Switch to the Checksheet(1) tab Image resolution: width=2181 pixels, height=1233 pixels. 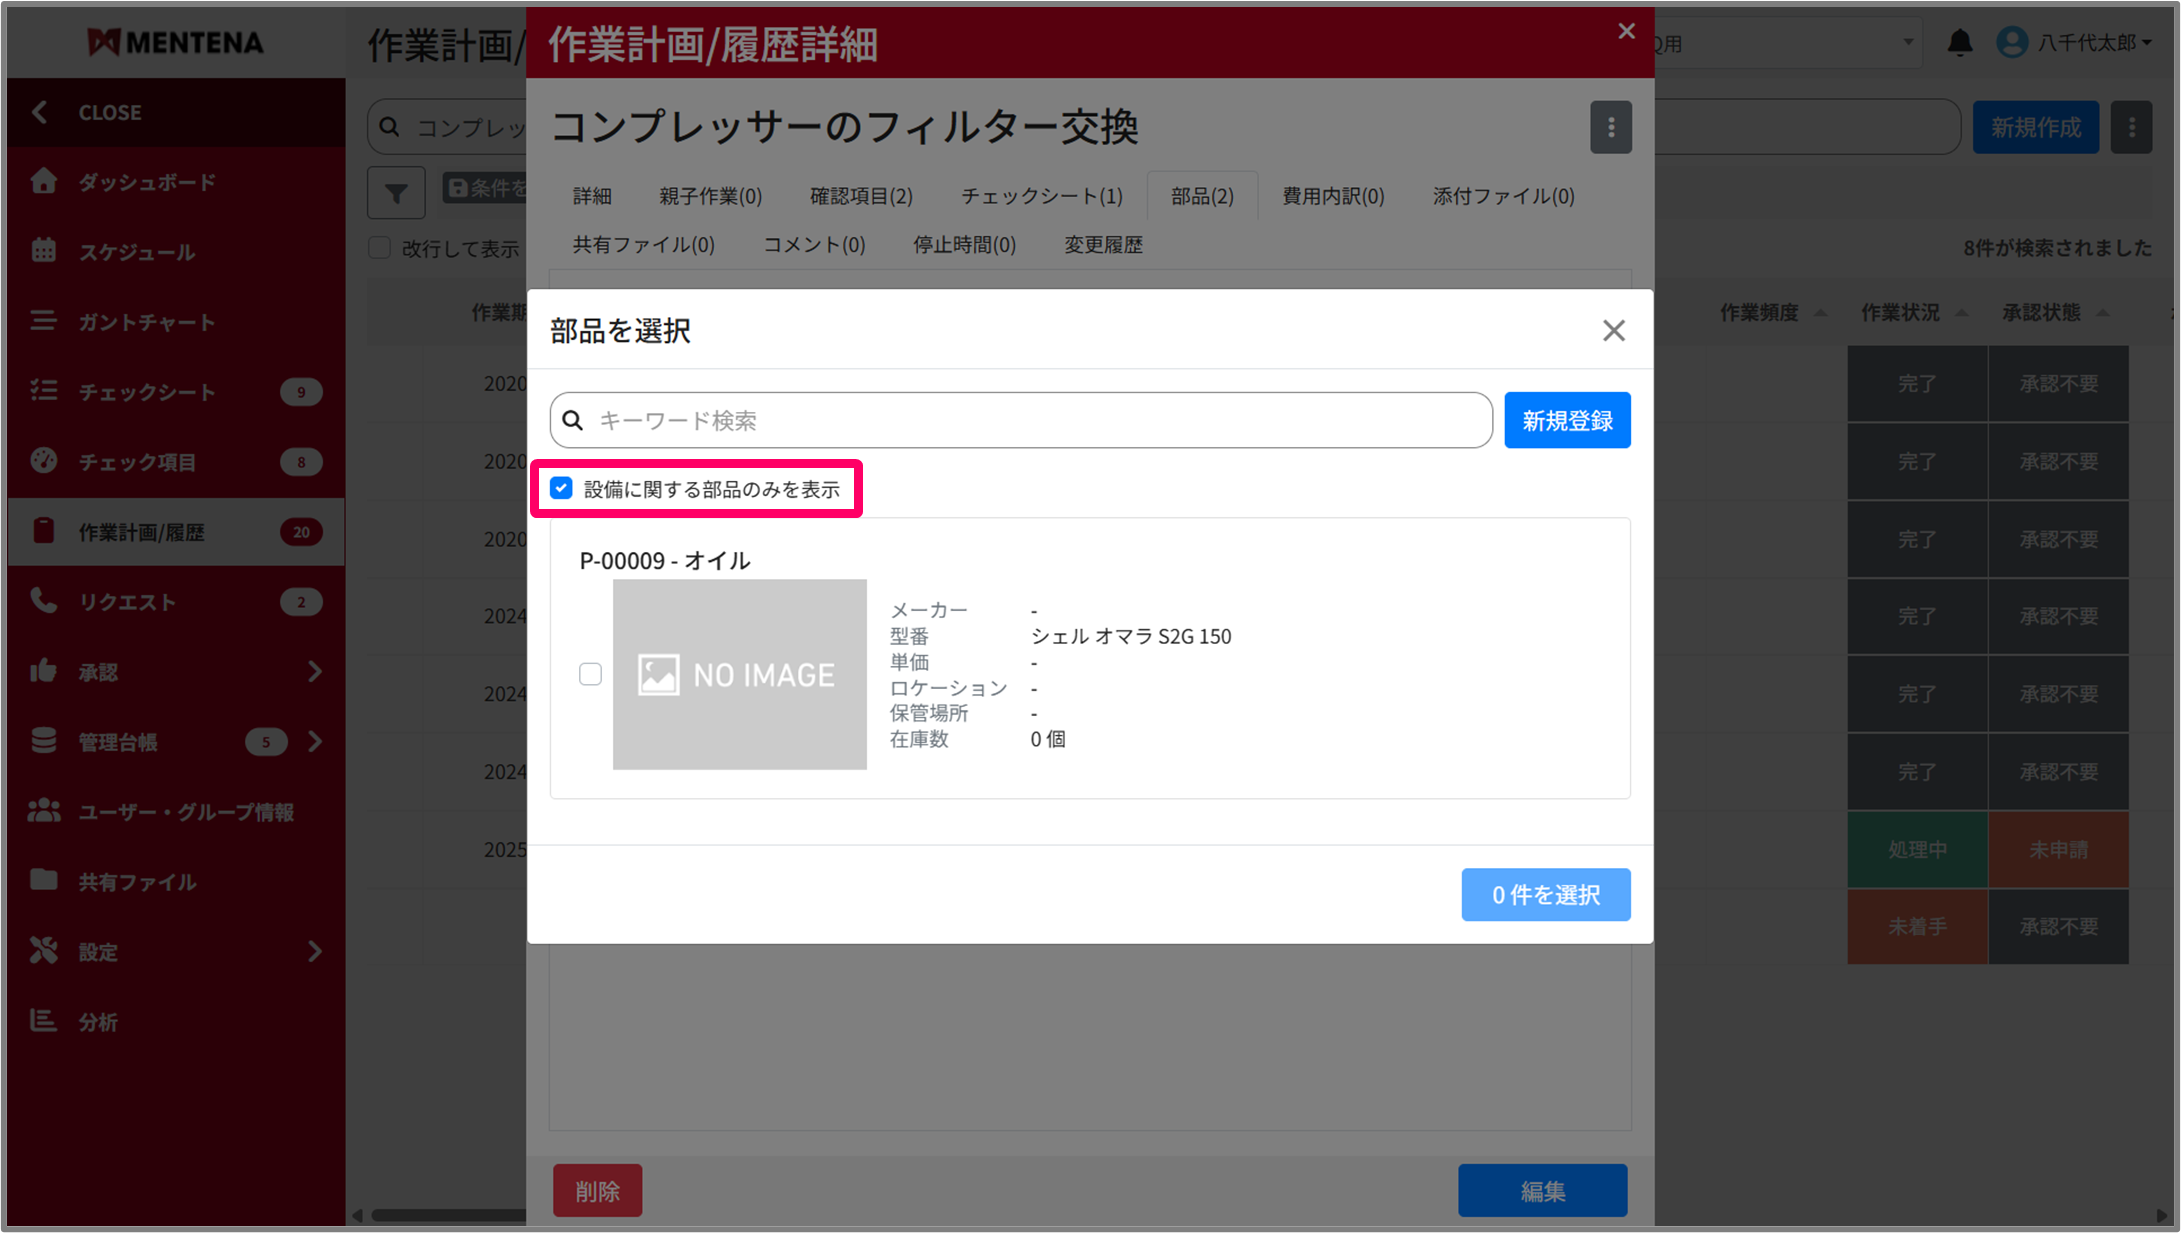pos(1041,196)
